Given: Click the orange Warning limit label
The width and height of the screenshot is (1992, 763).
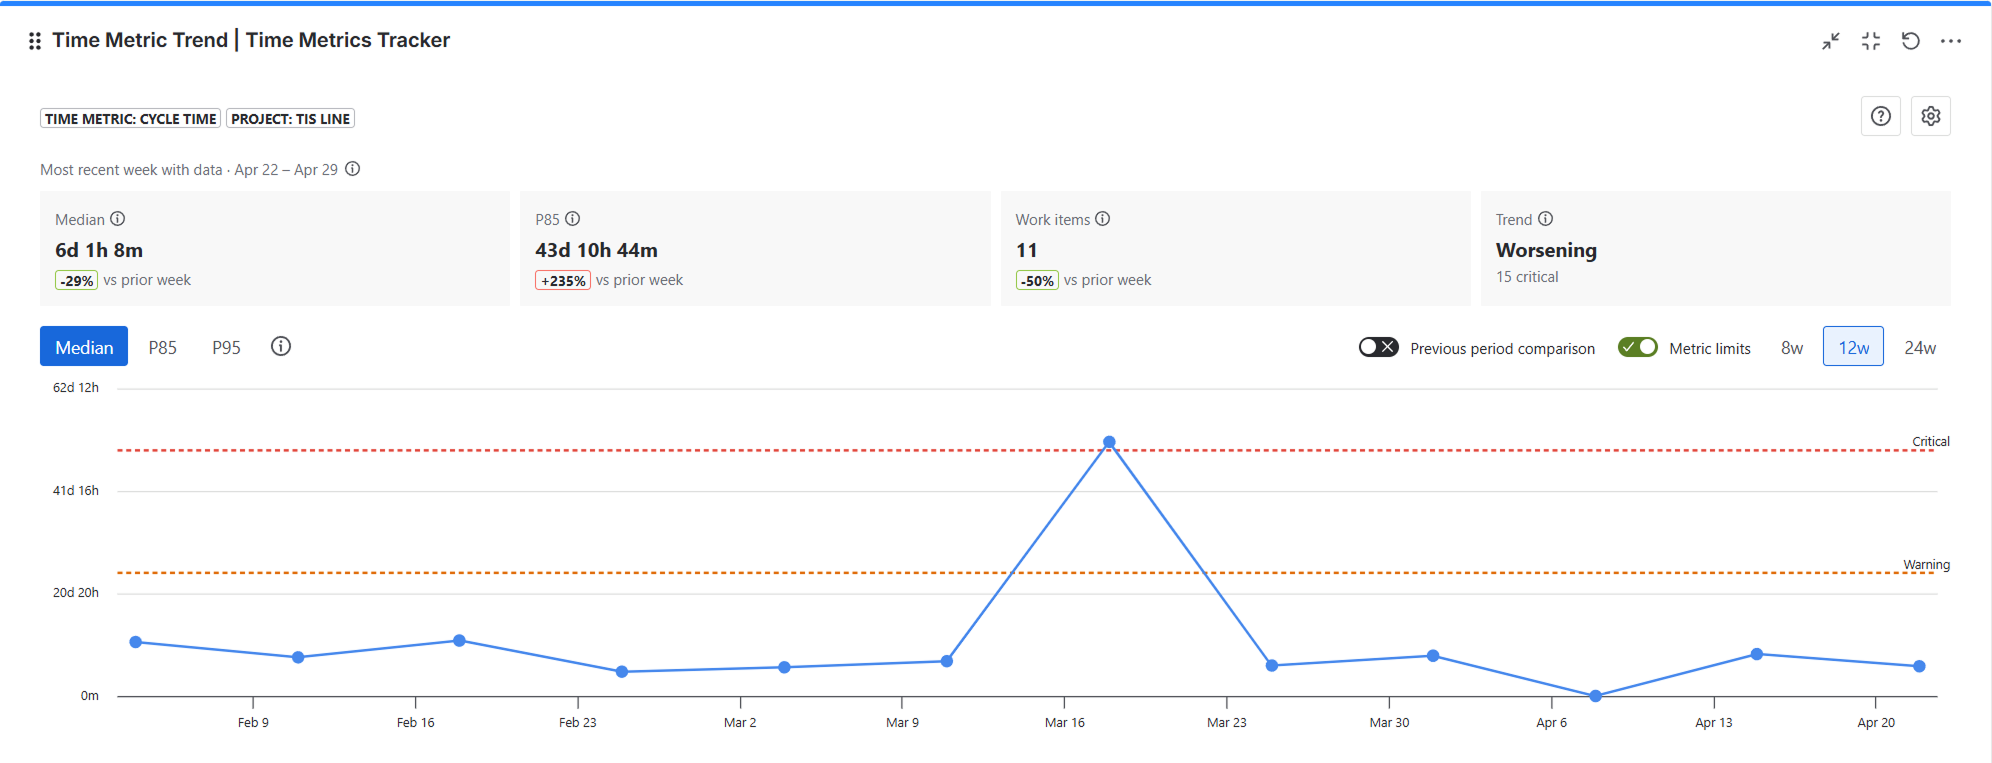Looking at the screenshot, I should pos(1926,564).
